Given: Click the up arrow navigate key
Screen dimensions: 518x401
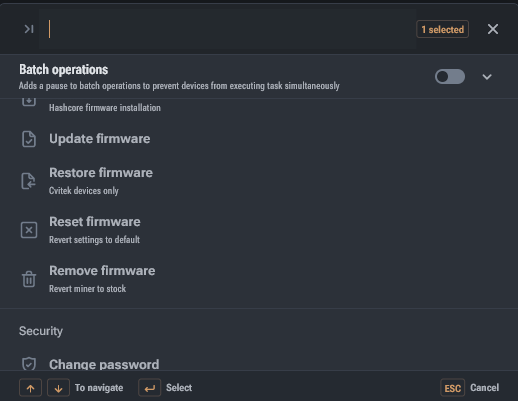Looking at the screenshot, I should click(30, 388).
